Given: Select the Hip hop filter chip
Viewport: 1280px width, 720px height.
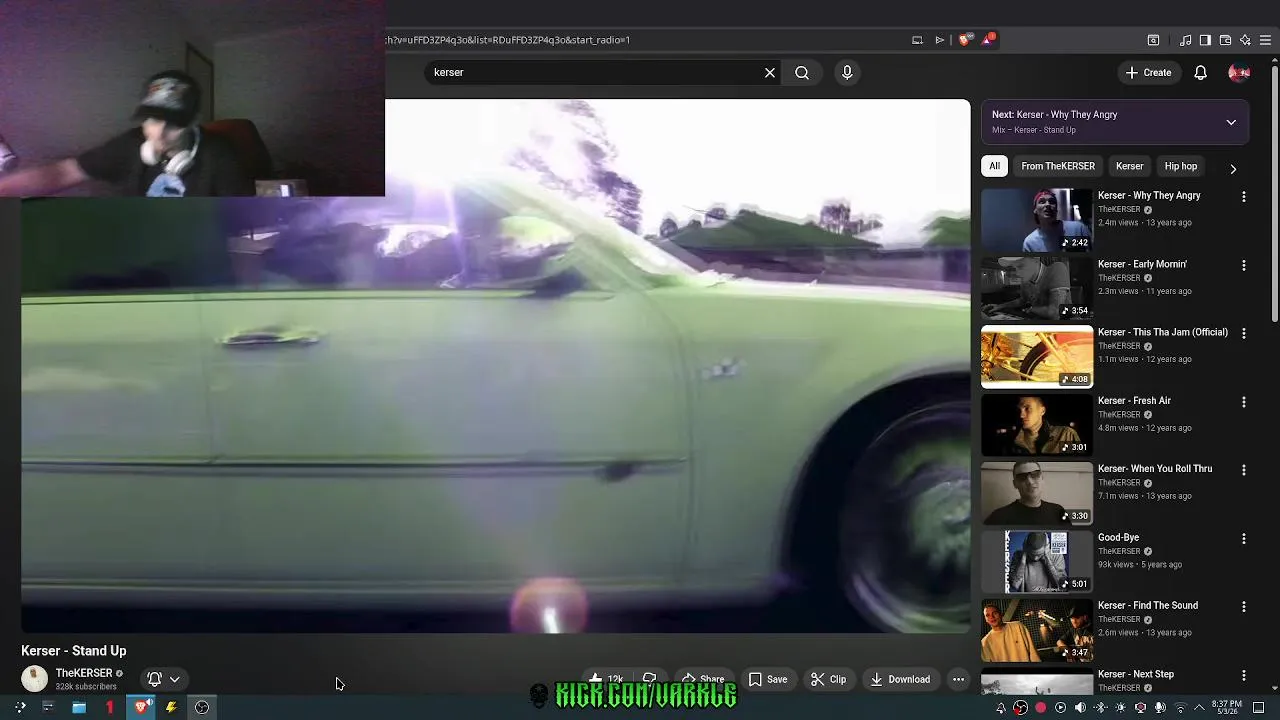Looking at the screenshot, I should (x=1180, y=166).
